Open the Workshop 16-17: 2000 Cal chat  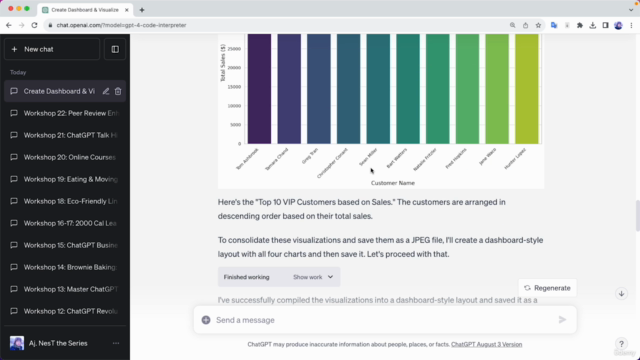pyautogui.click(x=65, y=223)
